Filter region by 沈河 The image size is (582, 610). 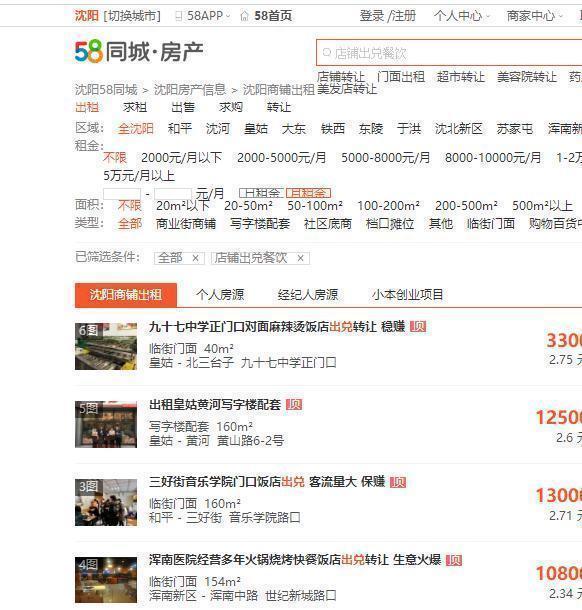218,128
